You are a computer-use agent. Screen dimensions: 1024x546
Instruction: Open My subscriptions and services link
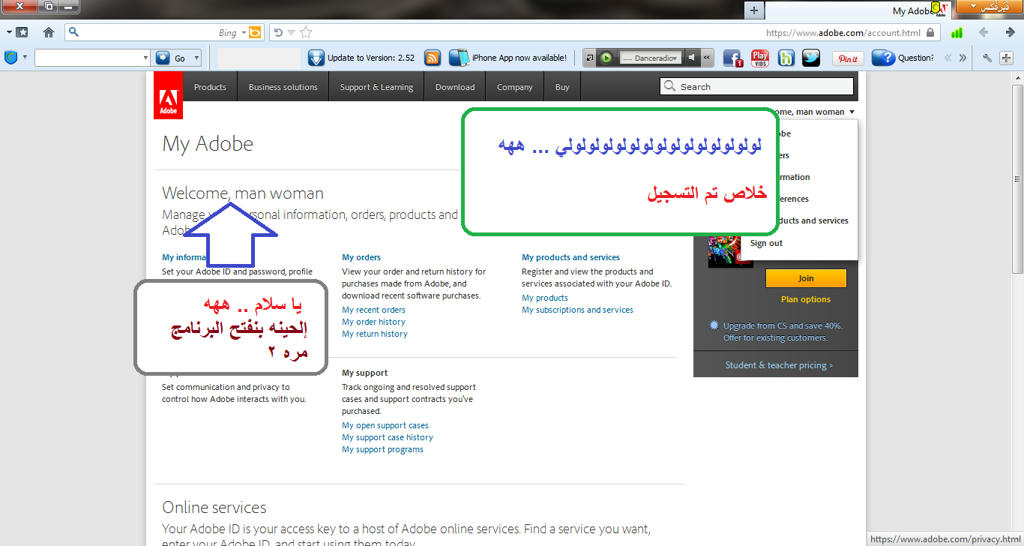click(577, 310)
